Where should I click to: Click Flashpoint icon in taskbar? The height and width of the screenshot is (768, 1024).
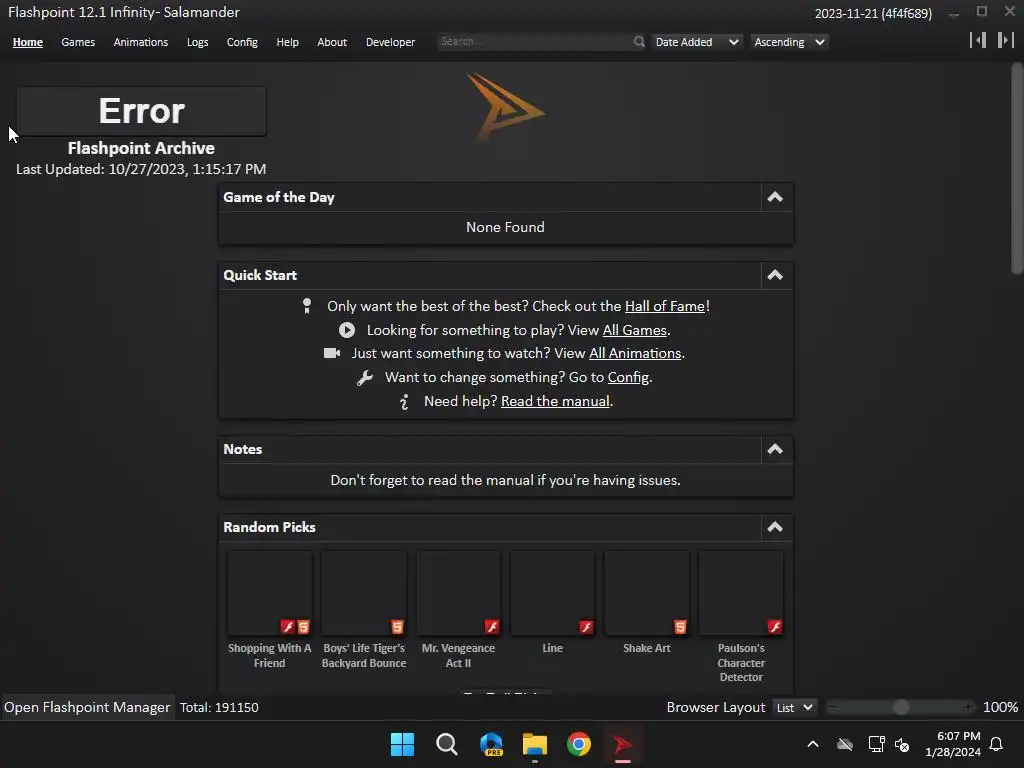[x=622, y=744]
